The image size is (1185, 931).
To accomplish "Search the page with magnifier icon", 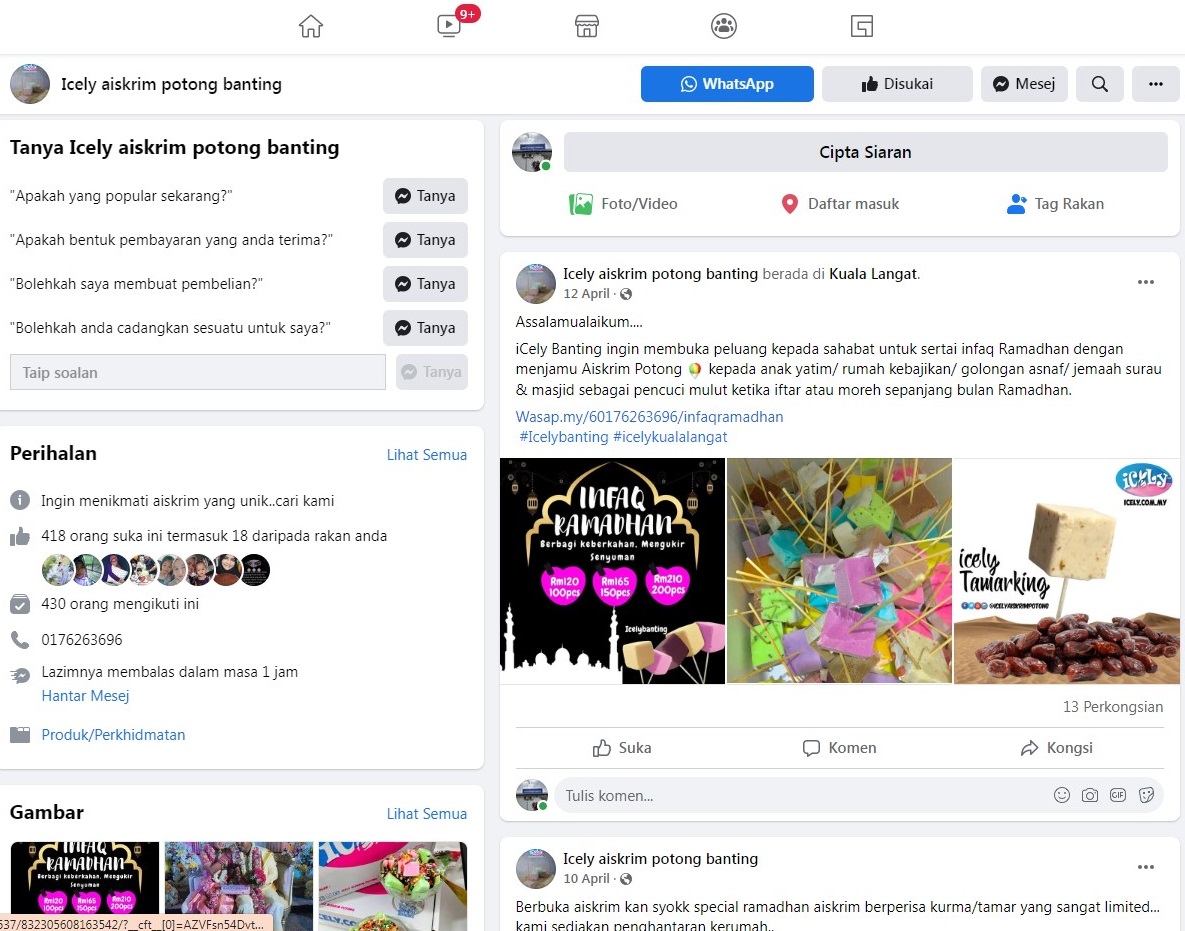I will [x=1100, y=84].
